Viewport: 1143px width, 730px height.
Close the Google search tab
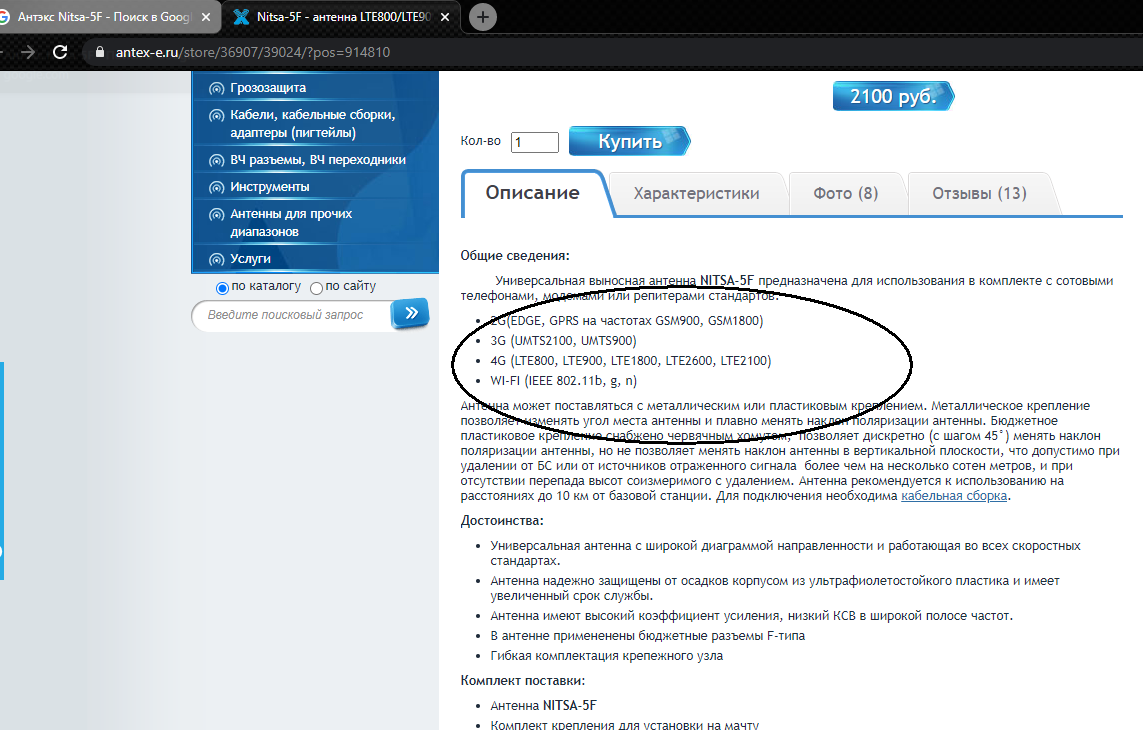pos(206,17)
